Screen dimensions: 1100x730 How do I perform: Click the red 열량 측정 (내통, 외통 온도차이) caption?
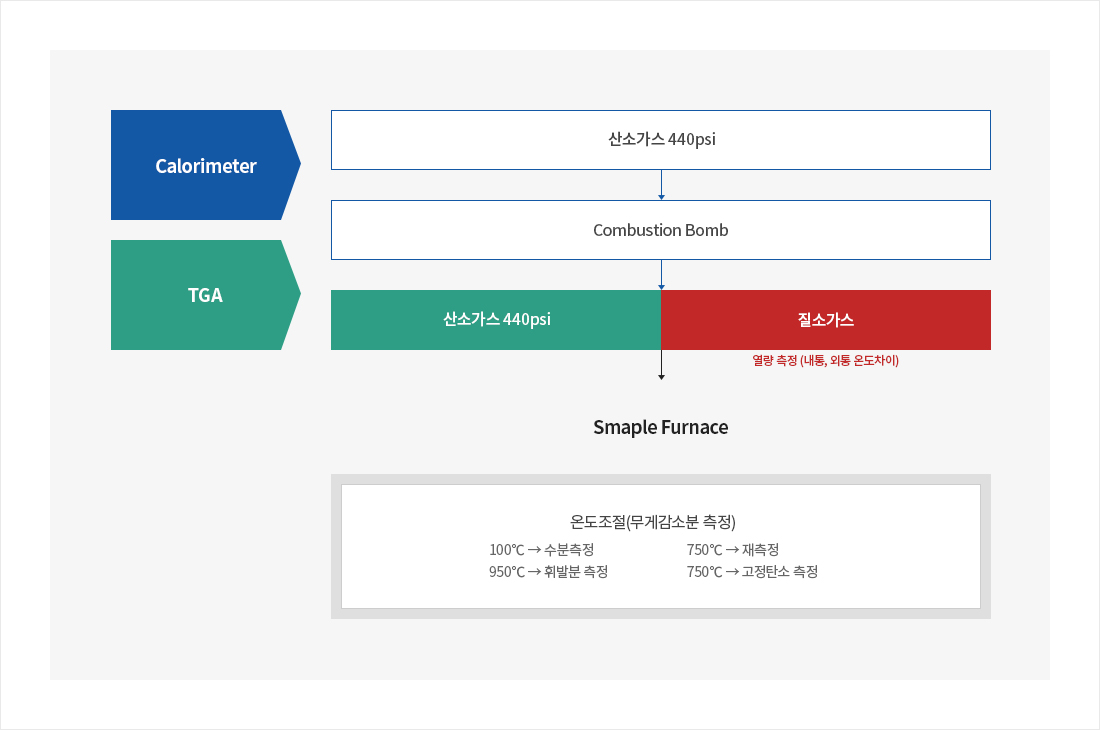[x=826, y=360]
